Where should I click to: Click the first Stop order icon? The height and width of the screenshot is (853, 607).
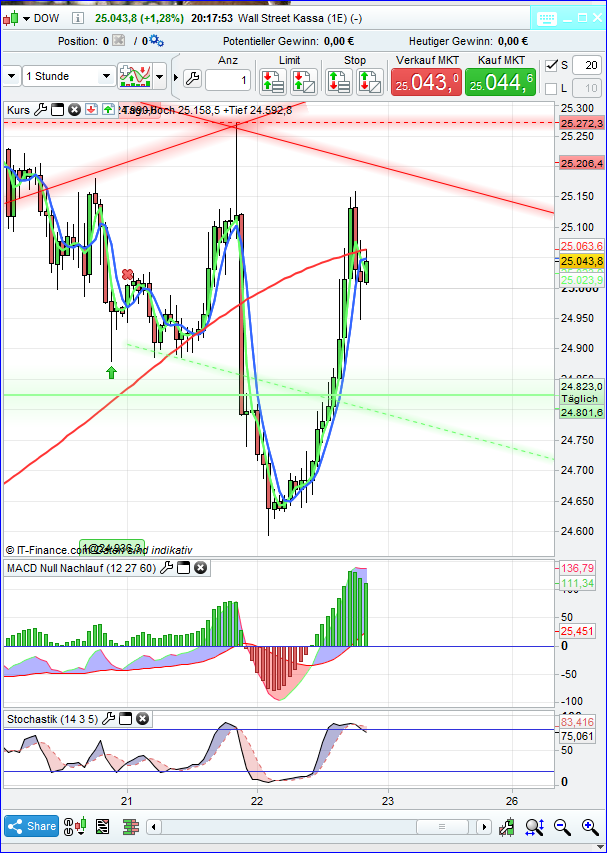pyautogui.click(x=339, y=81)
